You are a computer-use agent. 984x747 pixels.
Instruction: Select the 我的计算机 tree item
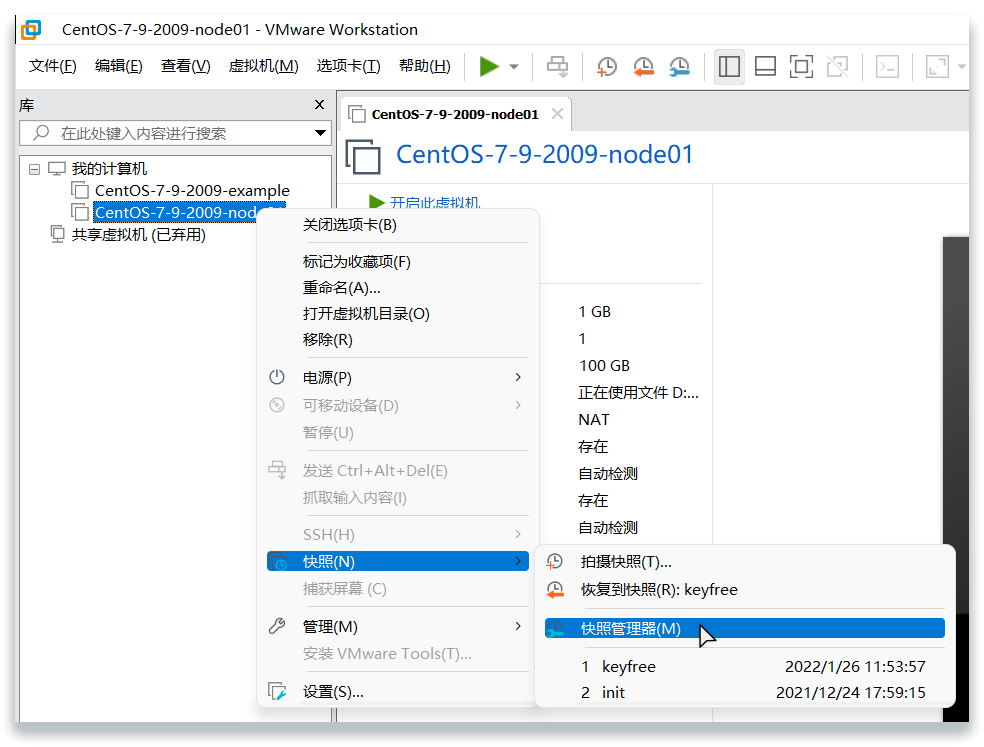pyautogui.click(x=109, y=169)
